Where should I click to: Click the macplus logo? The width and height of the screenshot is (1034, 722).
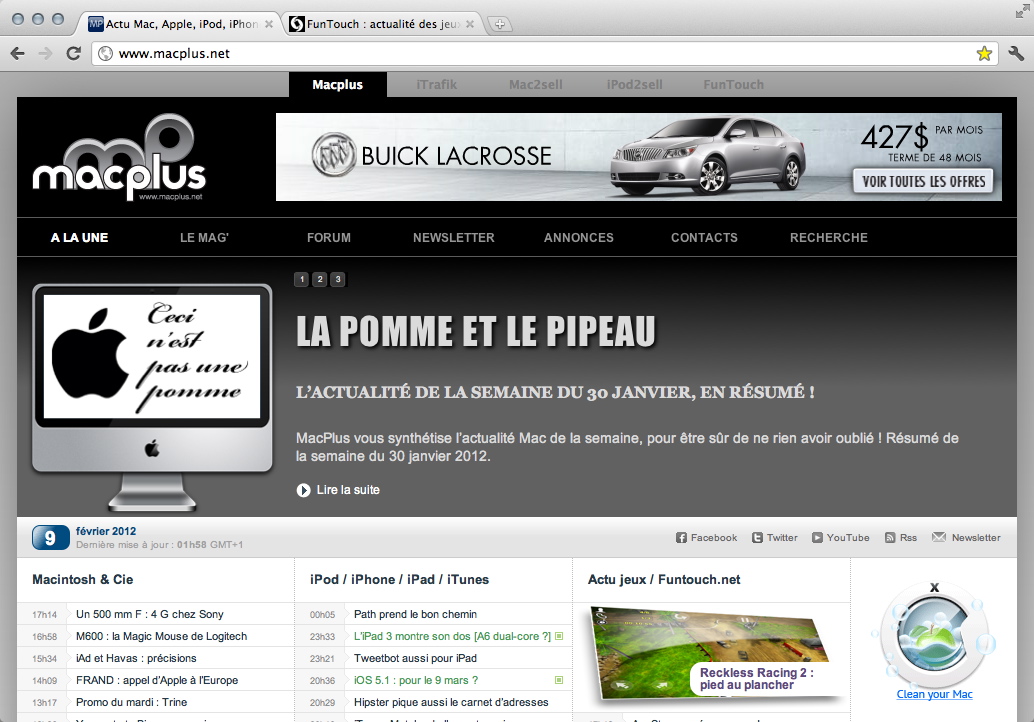(x=119, y=158)
